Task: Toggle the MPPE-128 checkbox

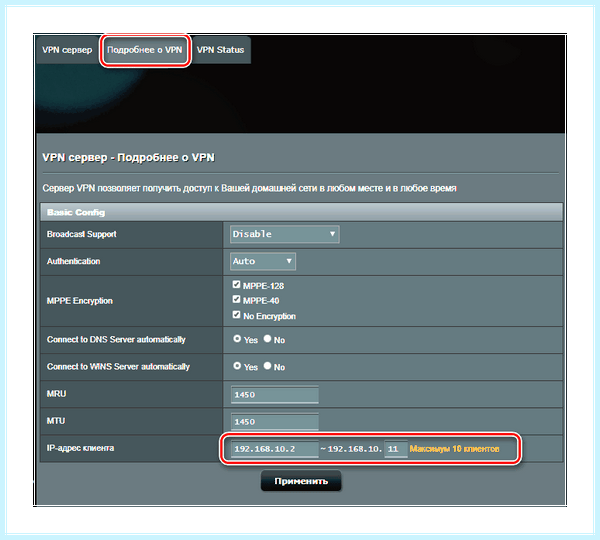Action: click(x=236, y=284)
